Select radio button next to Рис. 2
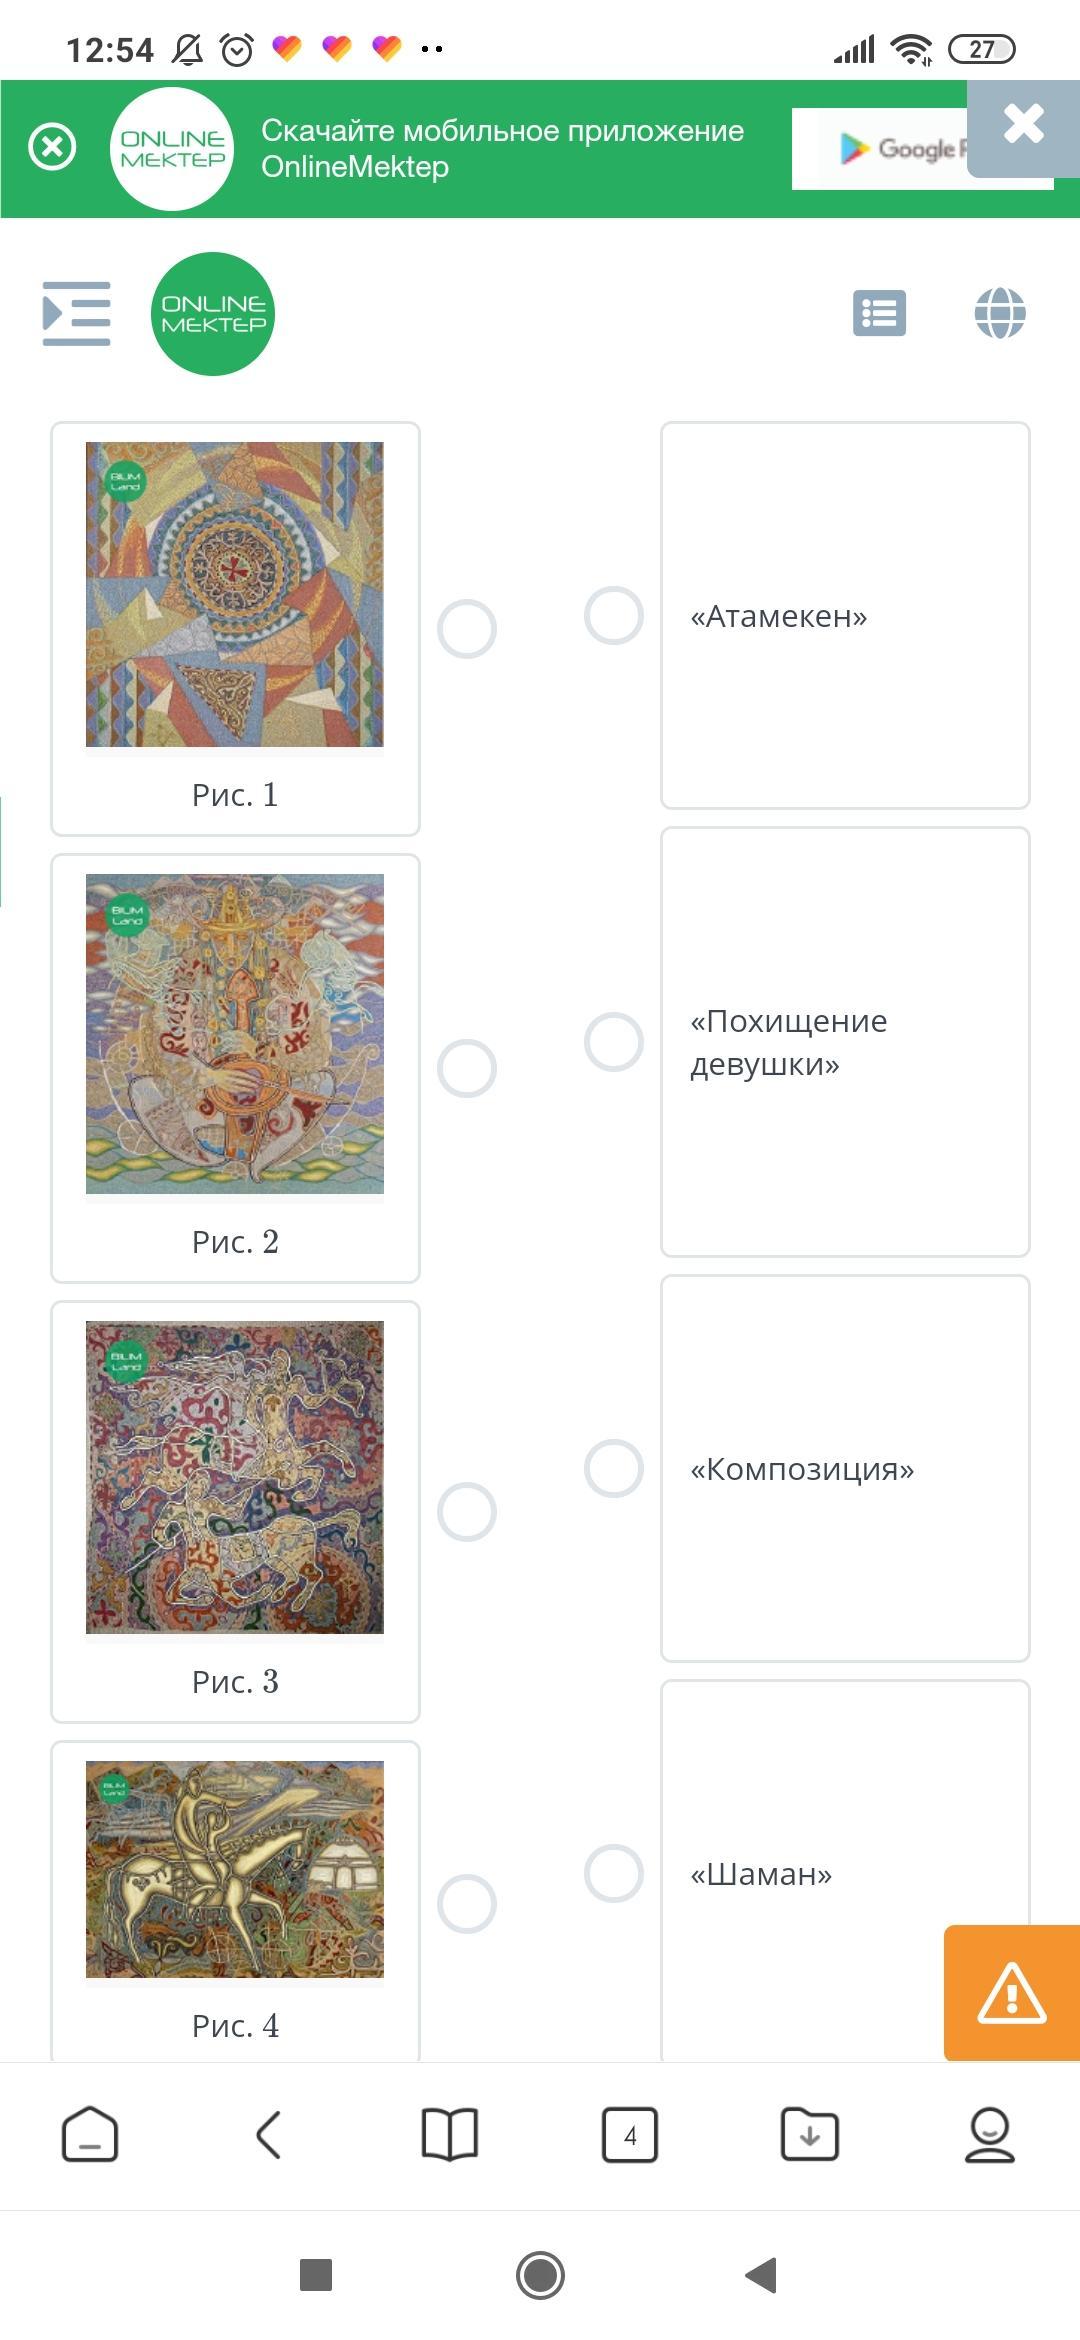This screenshot has height=2340, width=1080. [467, 1068]
